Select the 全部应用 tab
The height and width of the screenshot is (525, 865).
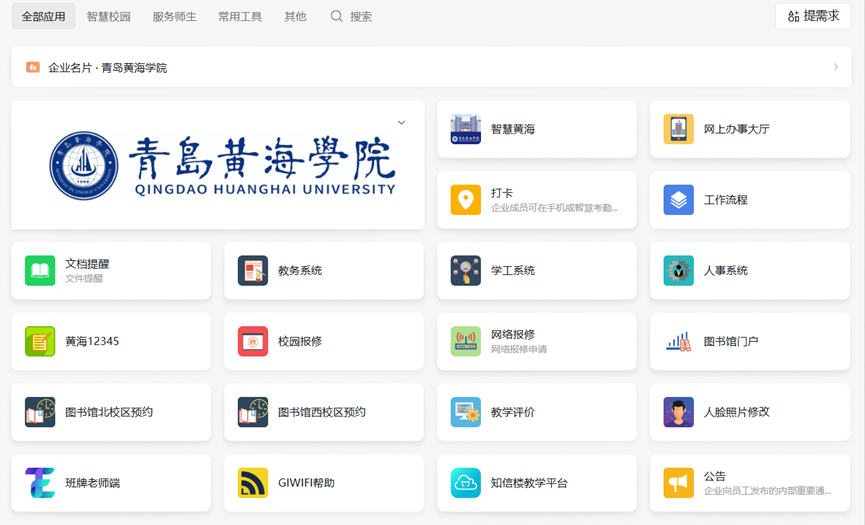point(43,17)
